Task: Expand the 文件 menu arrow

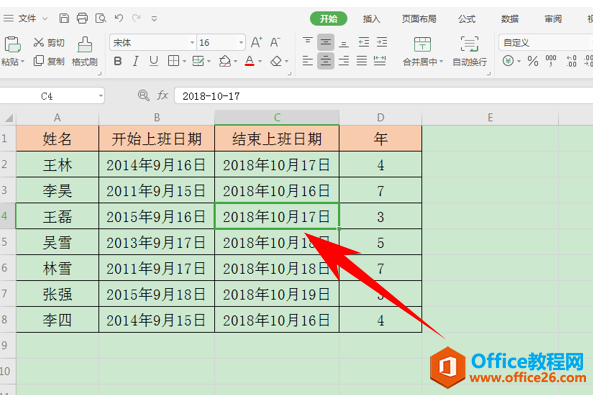Action: tap(45, 19)
